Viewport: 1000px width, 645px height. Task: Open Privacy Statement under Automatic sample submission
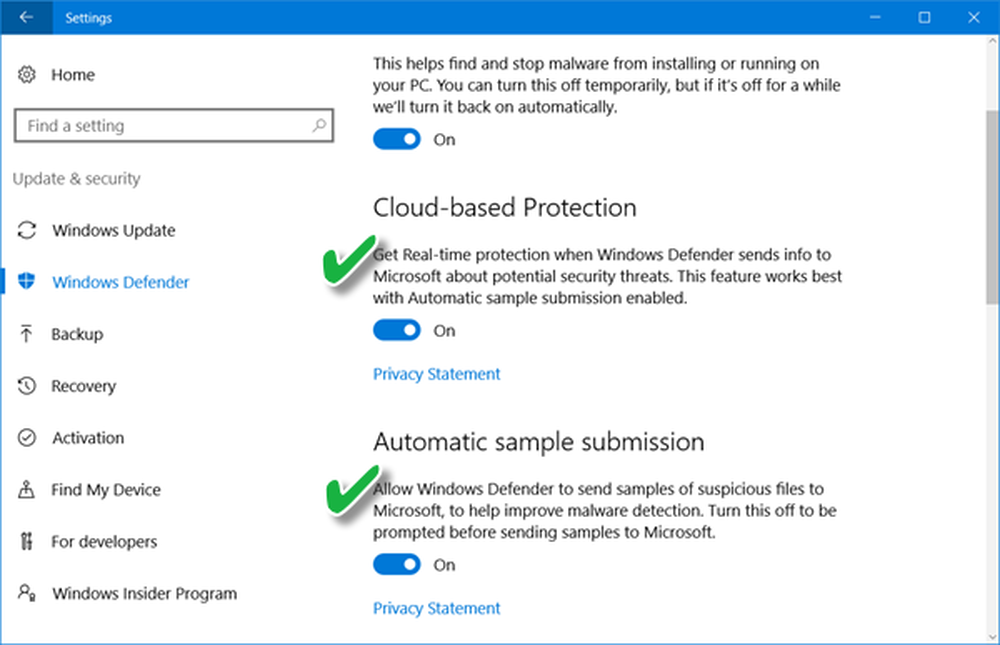coord(436,608)
